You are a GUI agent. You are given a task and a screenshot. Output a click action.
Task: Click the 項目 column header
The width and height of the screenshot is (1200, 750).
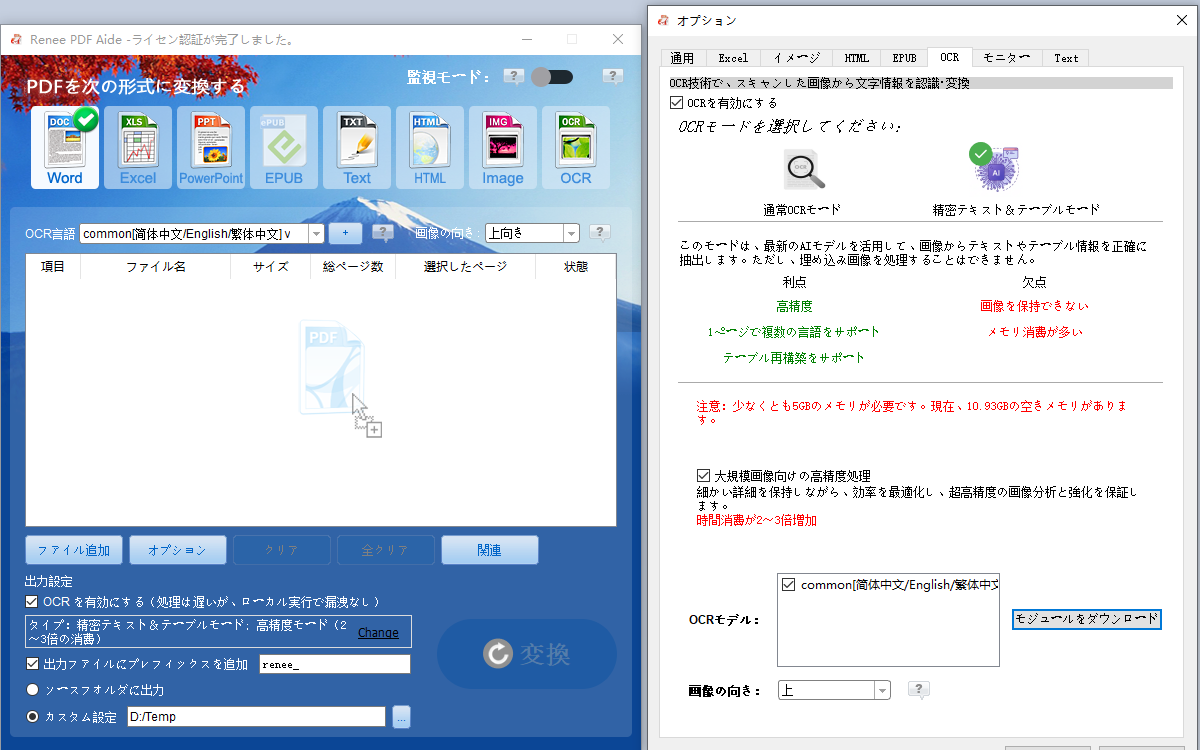point(53,267)
